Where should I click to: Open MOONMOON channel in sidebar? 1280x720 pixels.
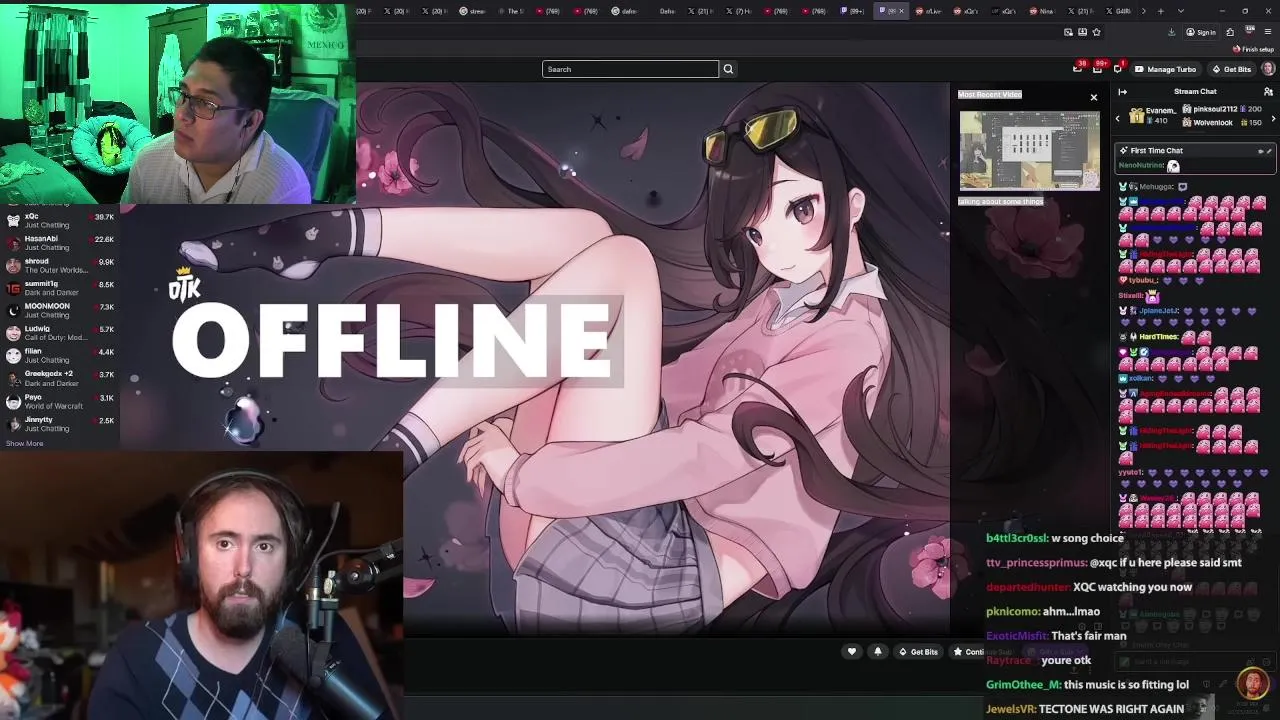pyautogui.click(x=60, y=310)
